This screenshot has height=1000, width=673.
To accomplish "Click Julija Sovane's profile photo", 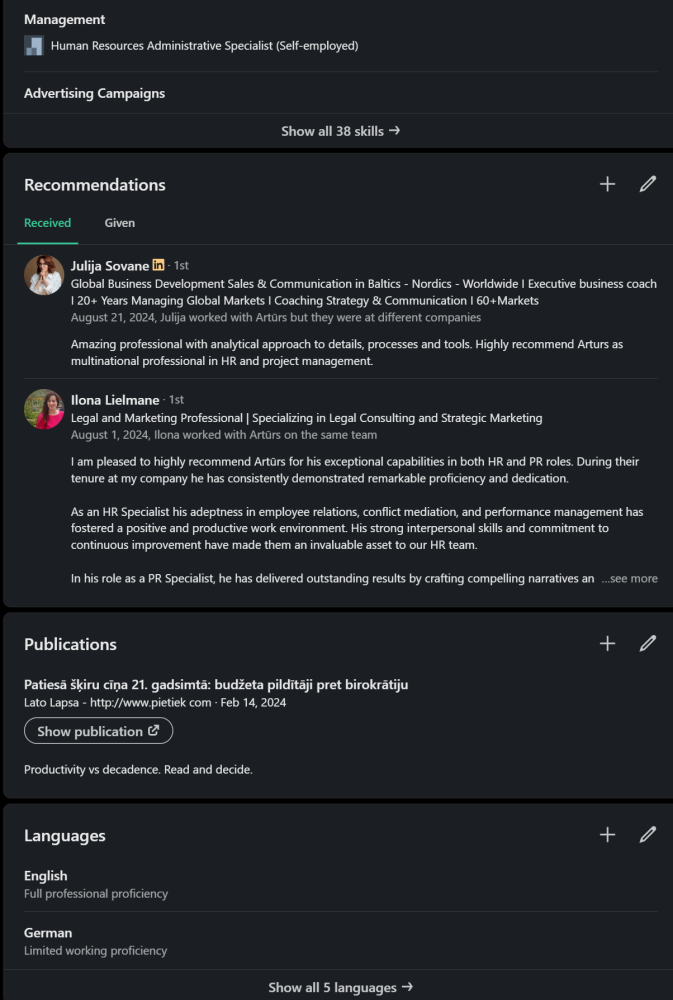I will (x=44, y=275).
